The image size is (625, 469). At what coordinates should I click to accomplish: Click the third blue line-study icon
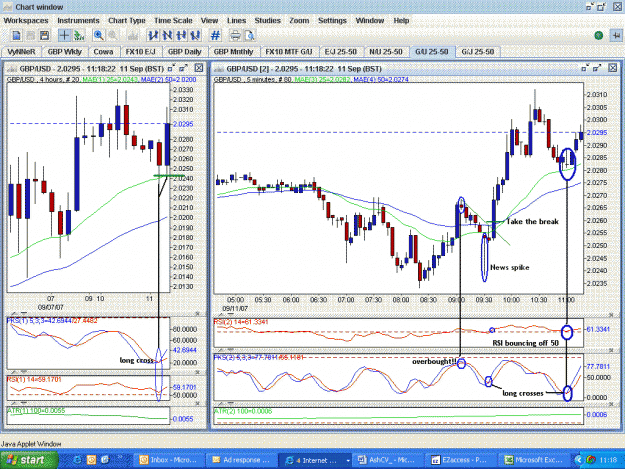pyautogui.click(x=181, y=35)
